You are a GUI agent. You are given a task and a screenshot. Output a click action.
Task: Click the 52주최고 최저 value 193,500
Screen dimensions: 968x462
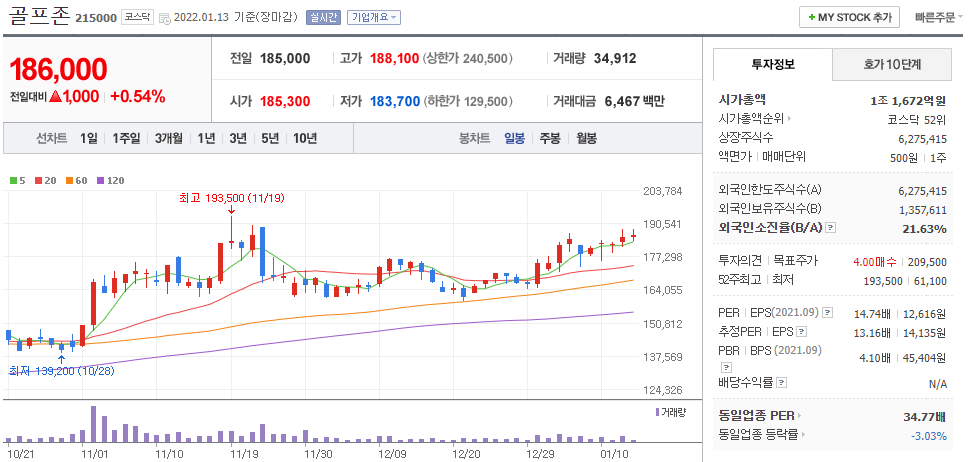point(883,281)
